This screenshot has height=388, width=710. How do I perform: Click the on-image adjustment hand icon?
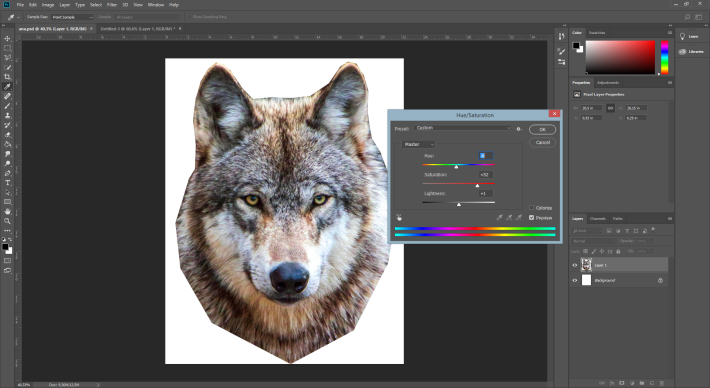coord(399,218)
